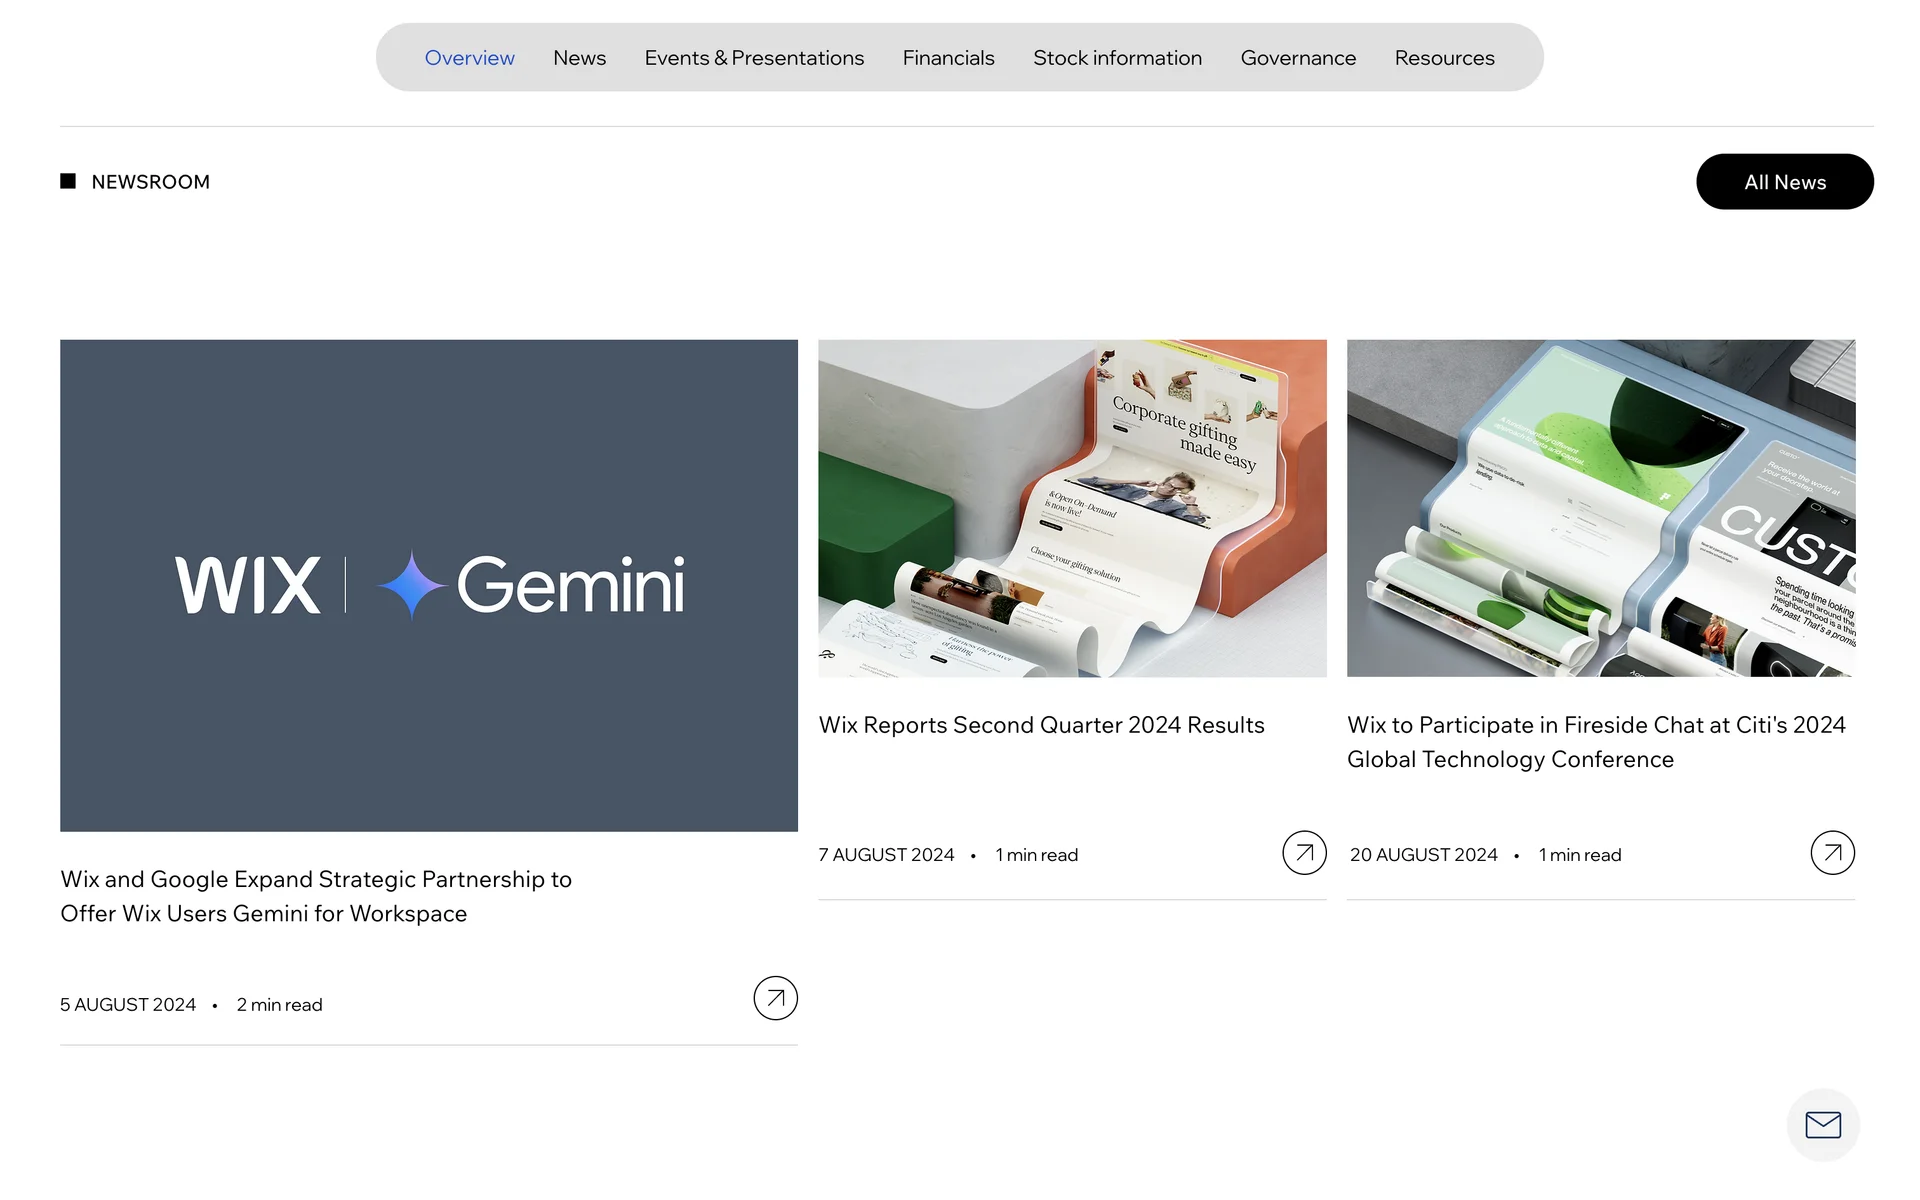Open the Overview tab
The image size is (1920, 1200).
point(469,58)
